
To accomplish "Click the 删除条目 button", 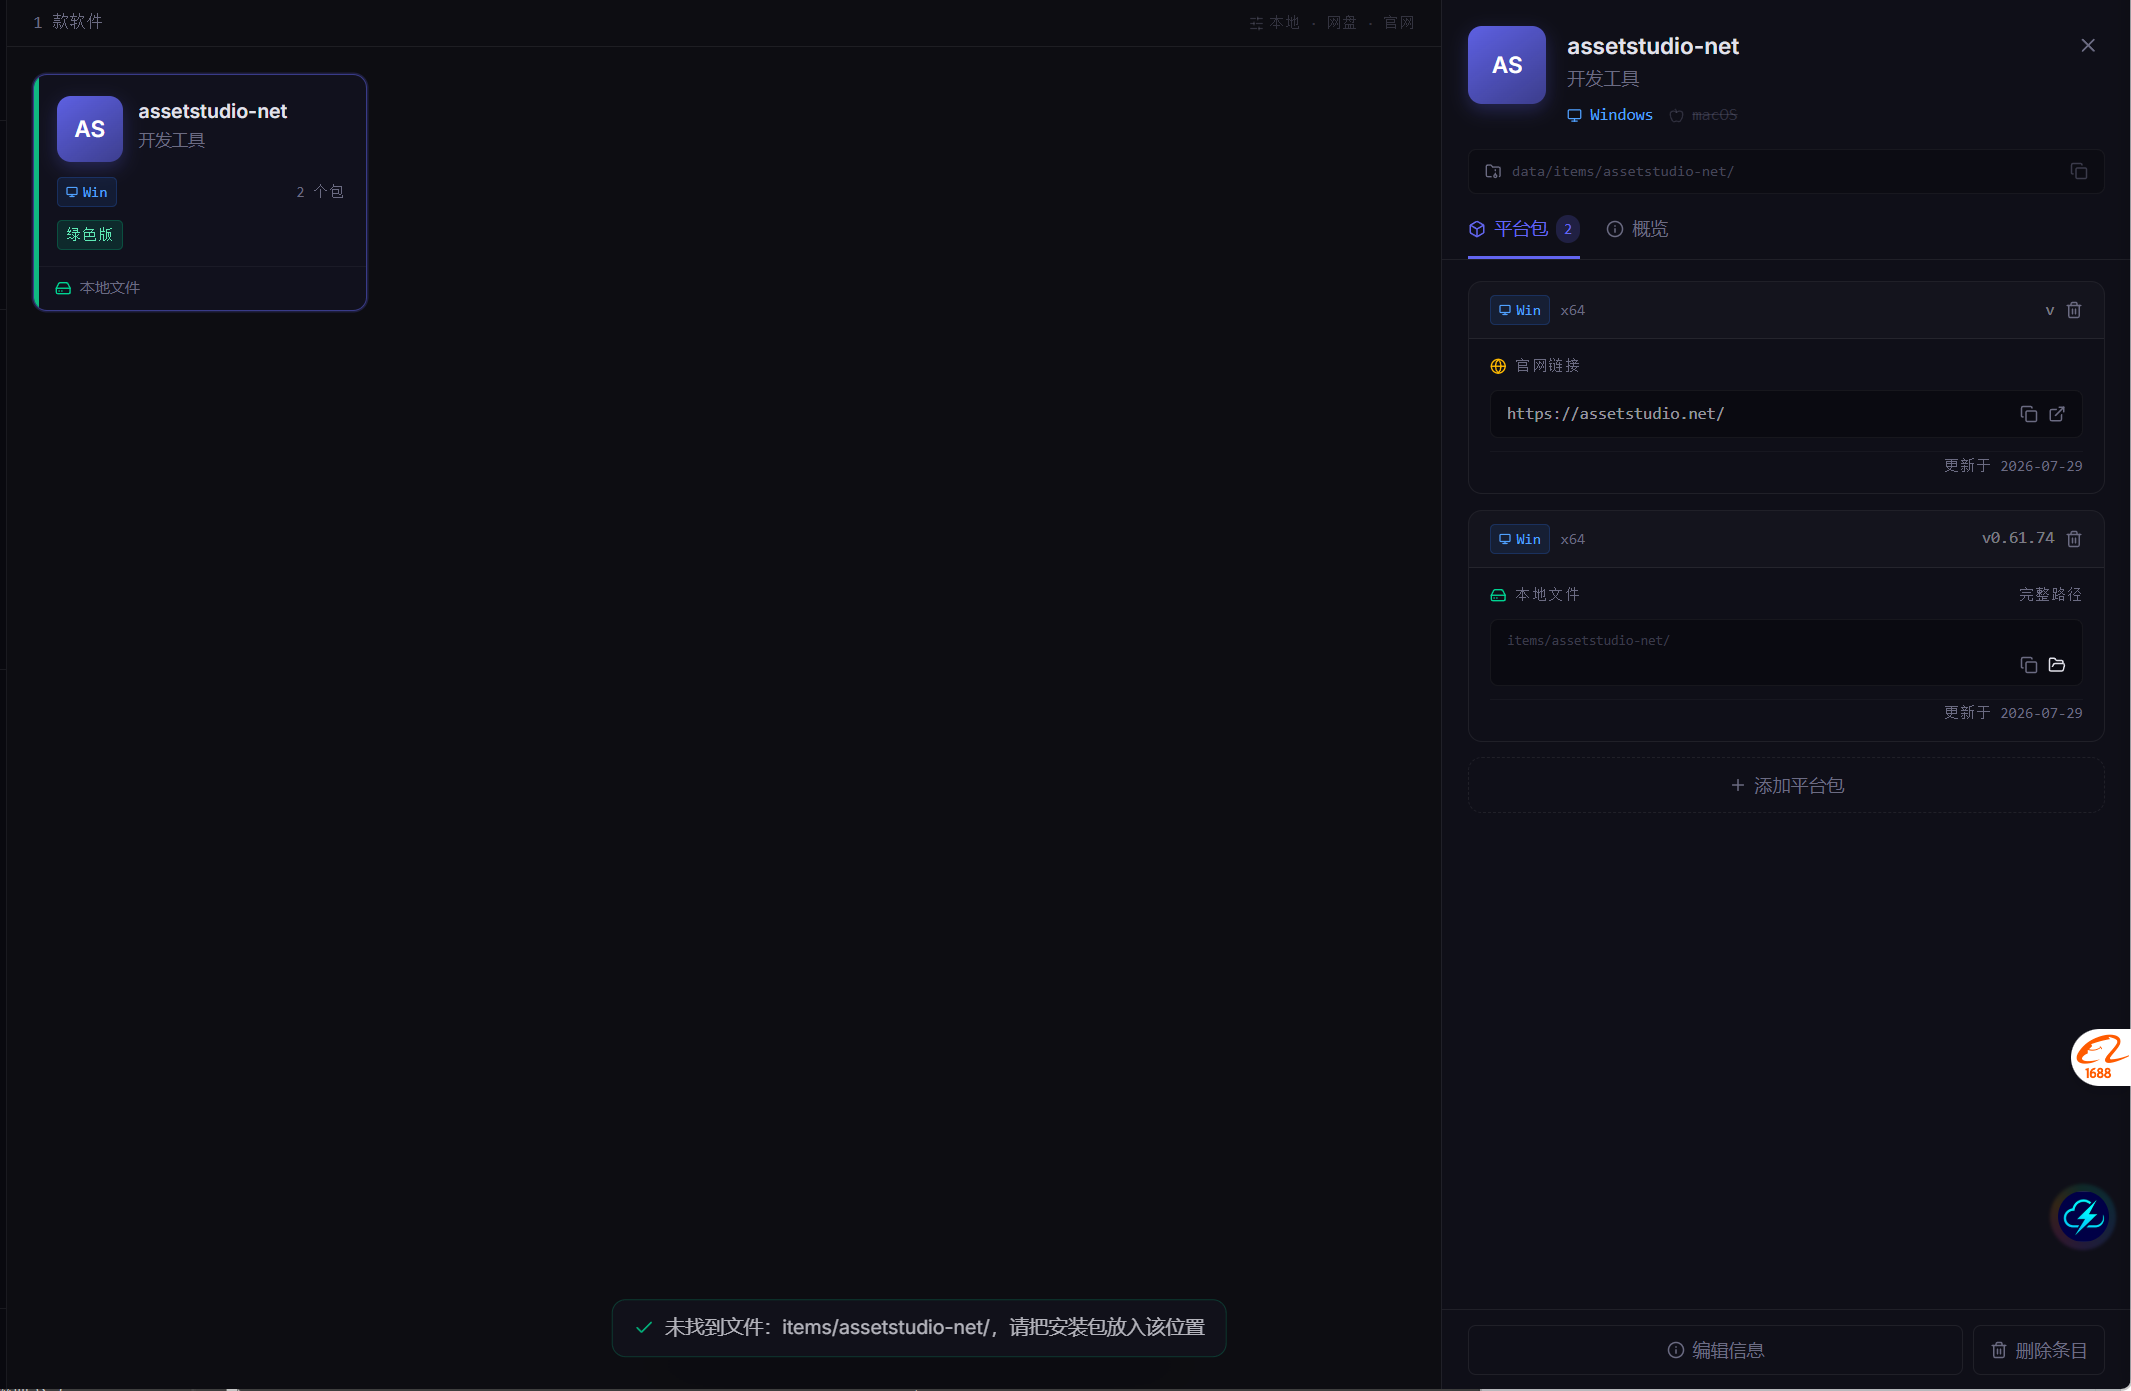I will point(2038,1350).
